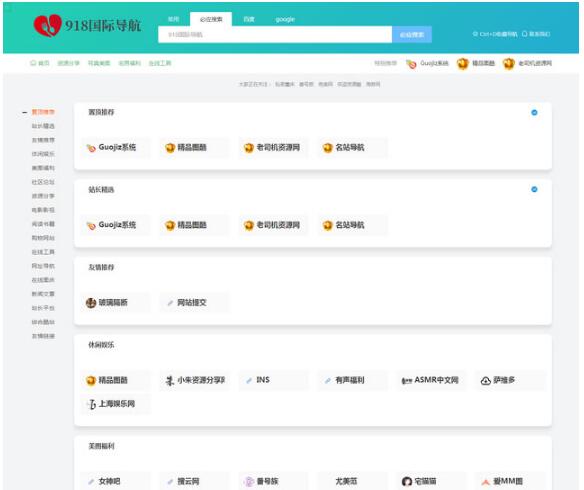Open 在线工具 in the top menu

point(160,63)
